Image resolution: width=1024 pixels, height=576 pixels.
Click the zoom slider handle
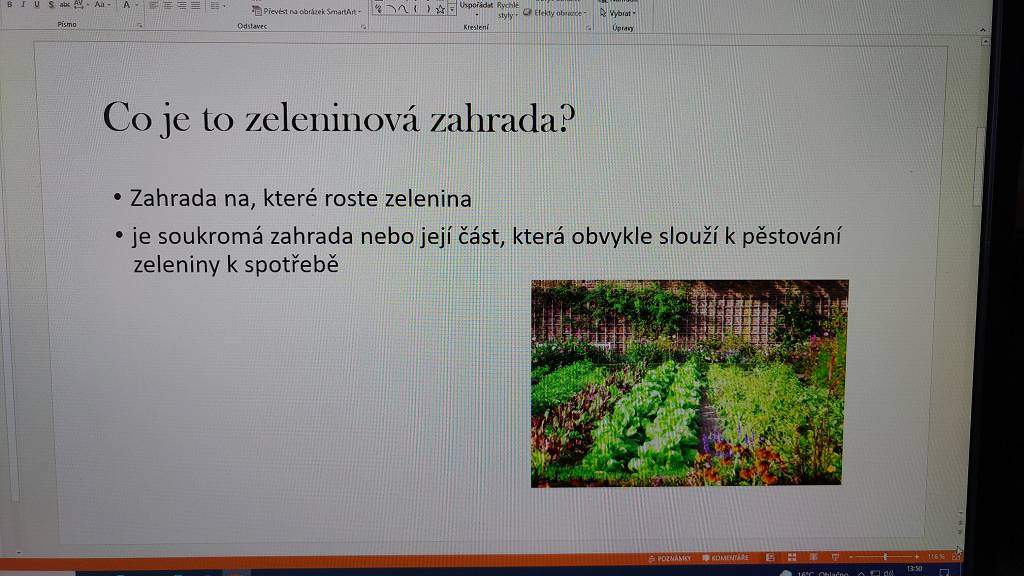click(885, 556)
